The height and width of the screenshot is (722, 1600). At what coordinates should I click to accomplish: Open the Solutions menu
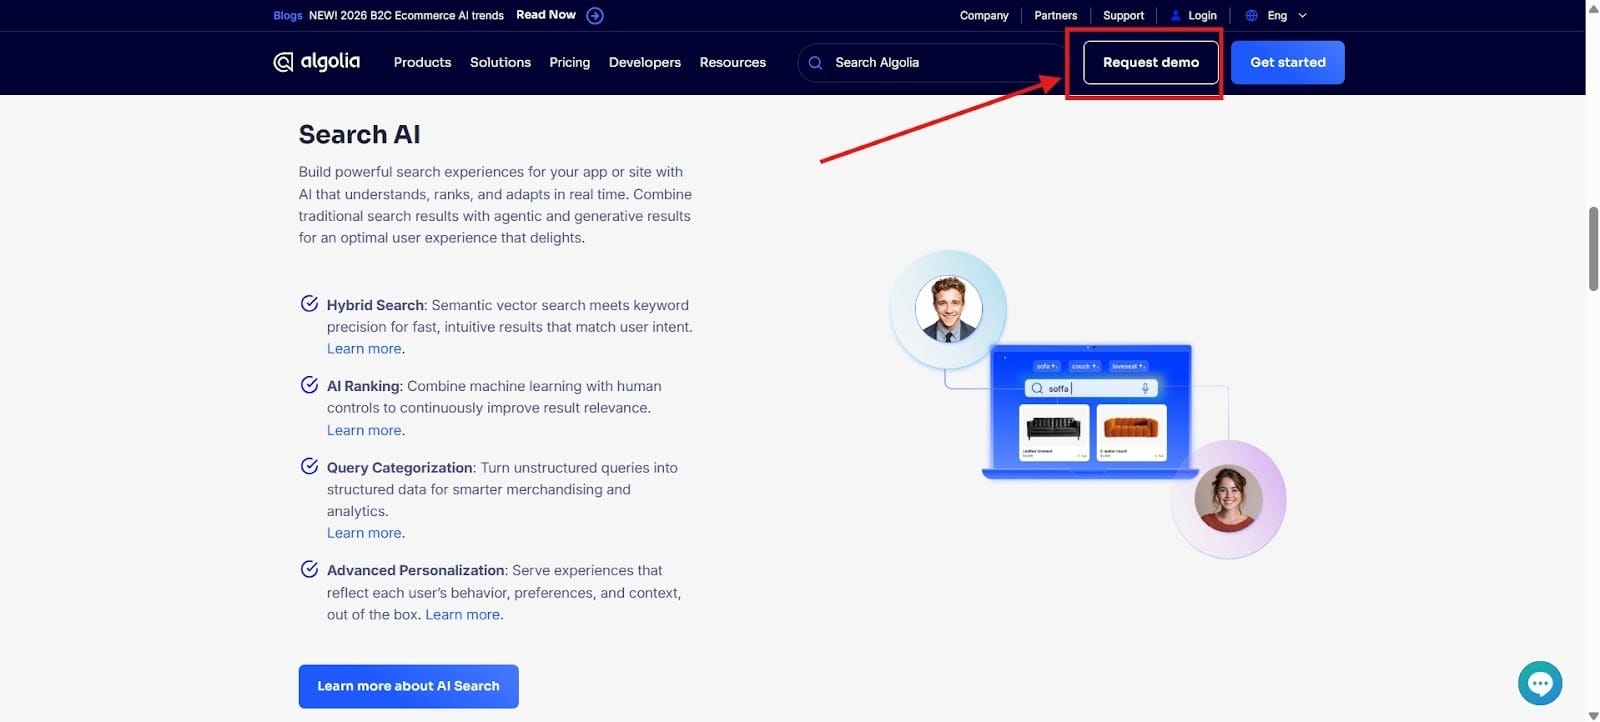(x=500, y=62)
